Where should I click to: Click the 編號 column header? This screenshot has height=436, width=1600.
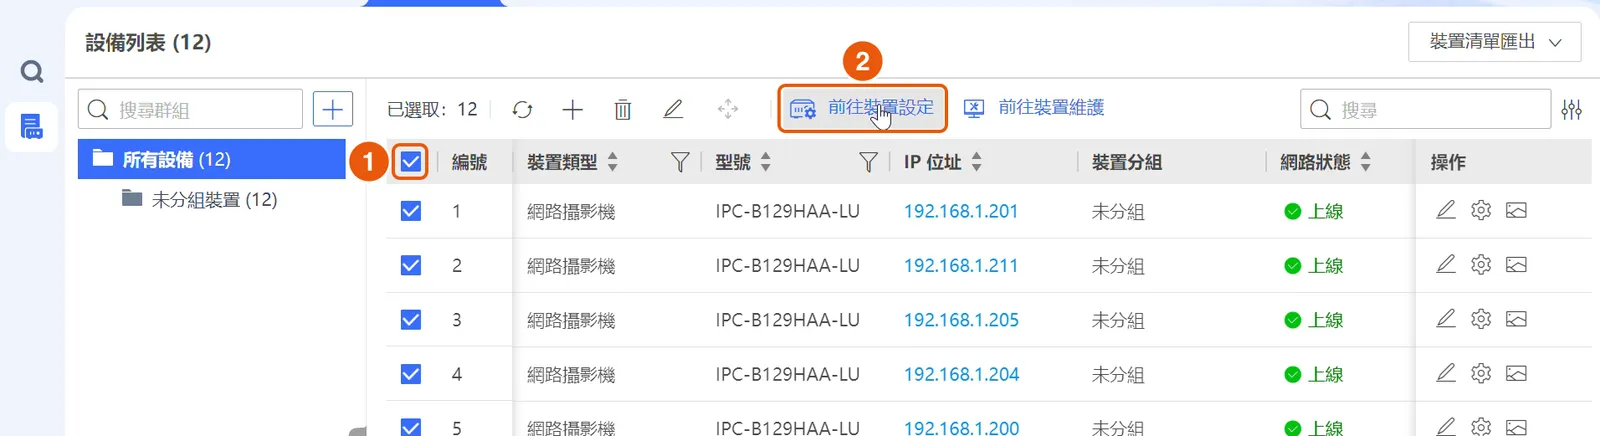pos(469,162)
